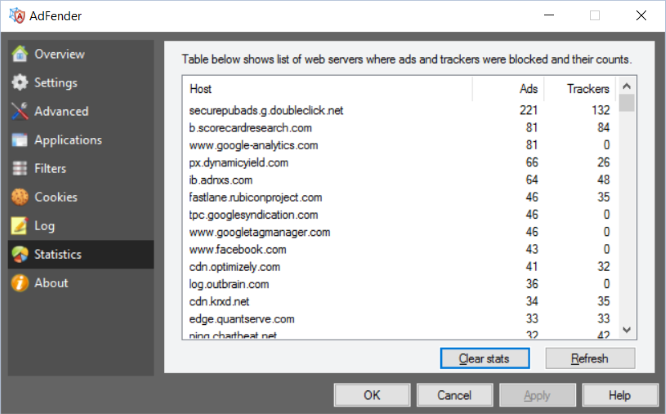
Task: Refresh the statistics table
Action: pyautogui.click(x=590, y=358)
